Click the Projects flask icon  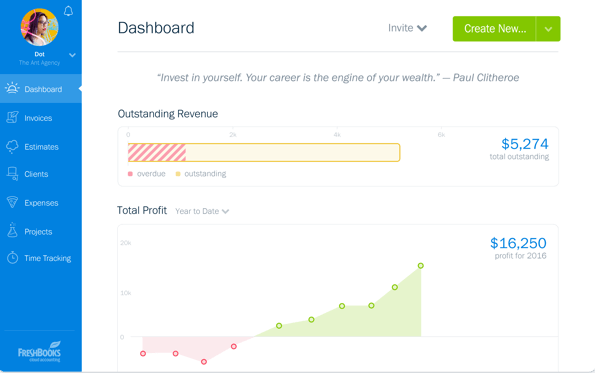click(x=12, y=230)
